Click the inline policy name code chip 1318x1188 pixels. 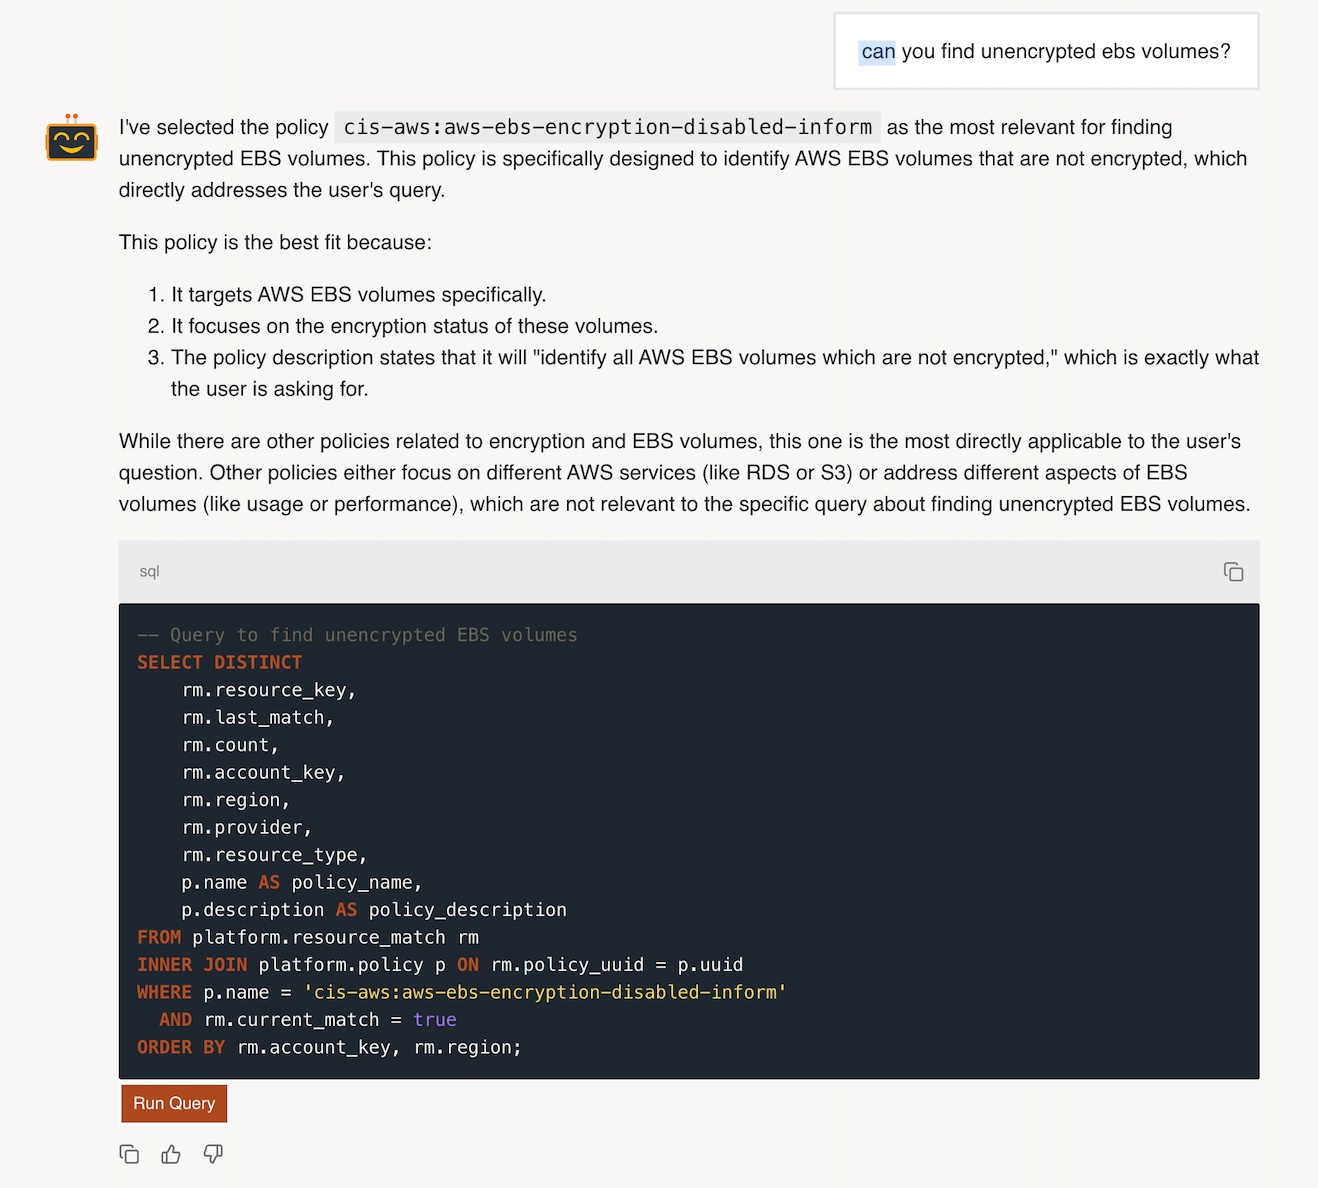[607, 127]
